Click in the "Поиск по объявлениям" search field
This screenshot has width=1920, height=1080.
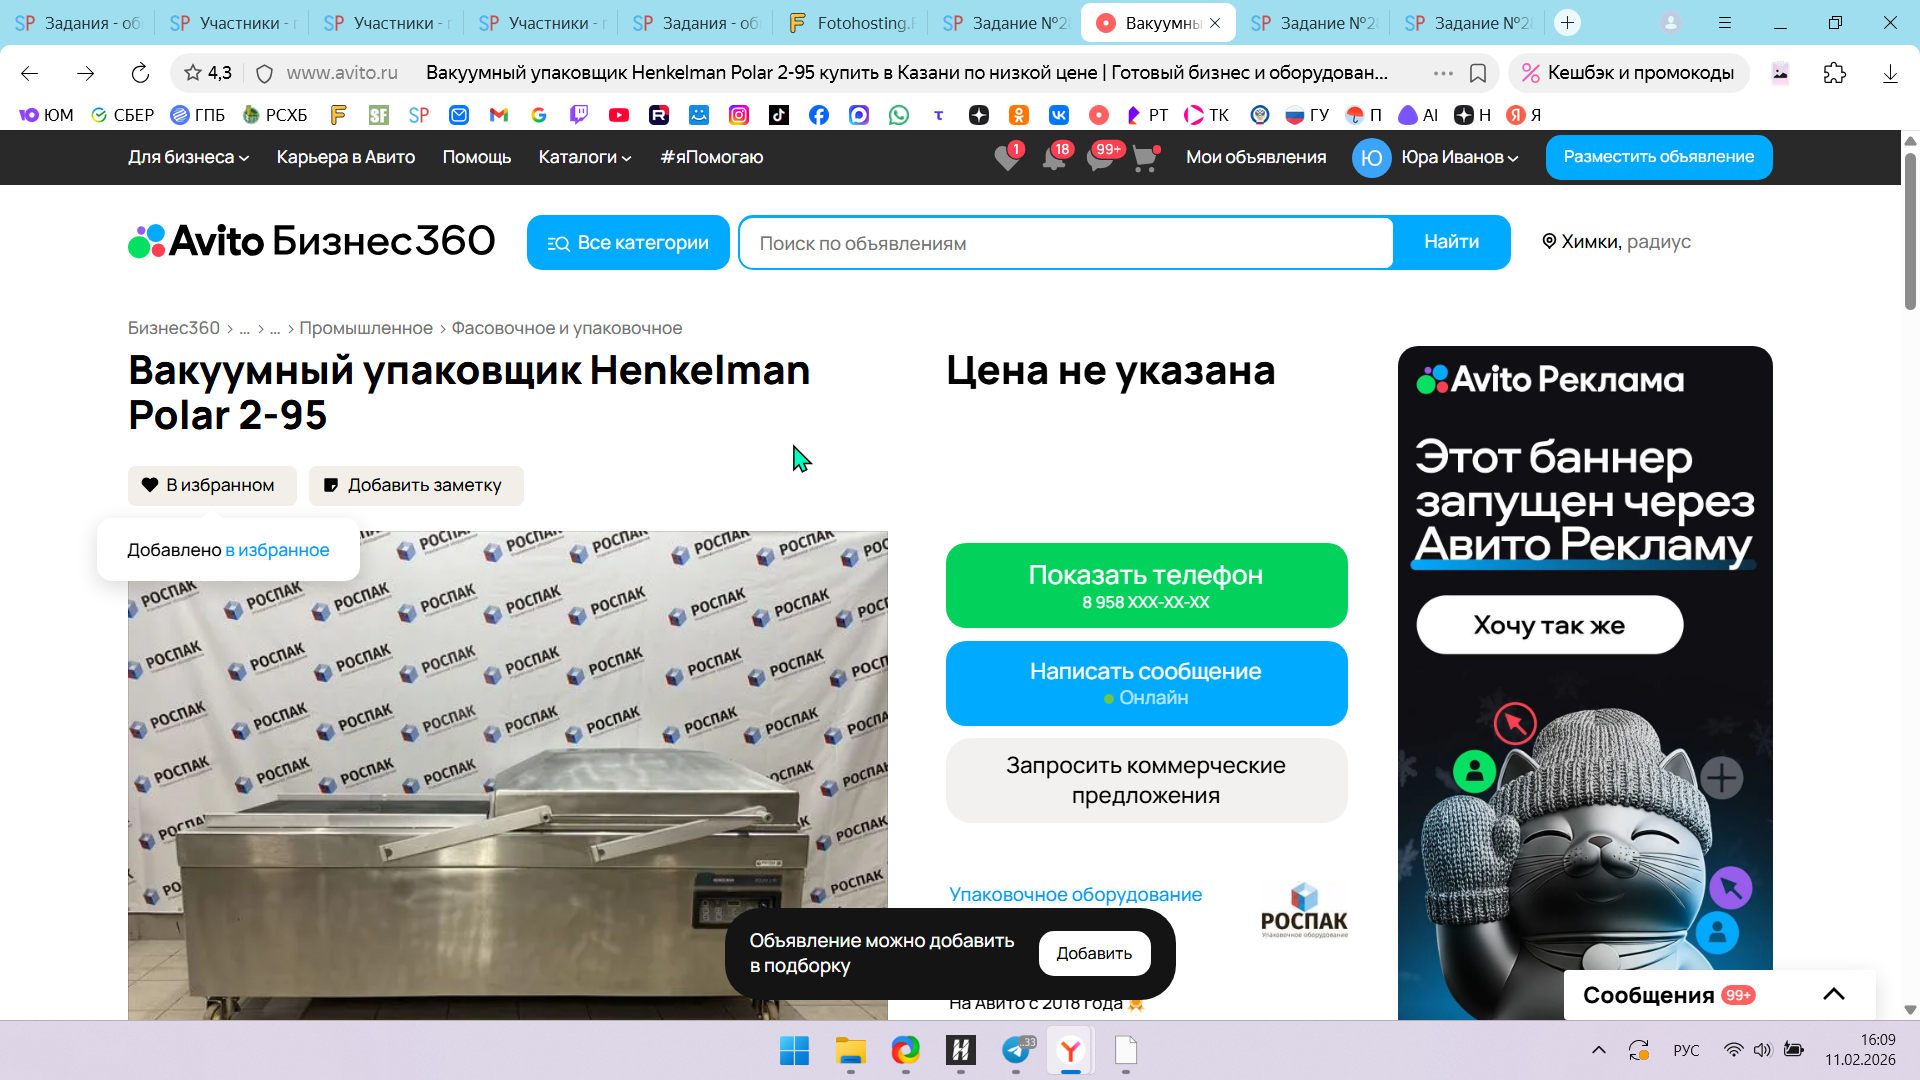pos(1065,243)
